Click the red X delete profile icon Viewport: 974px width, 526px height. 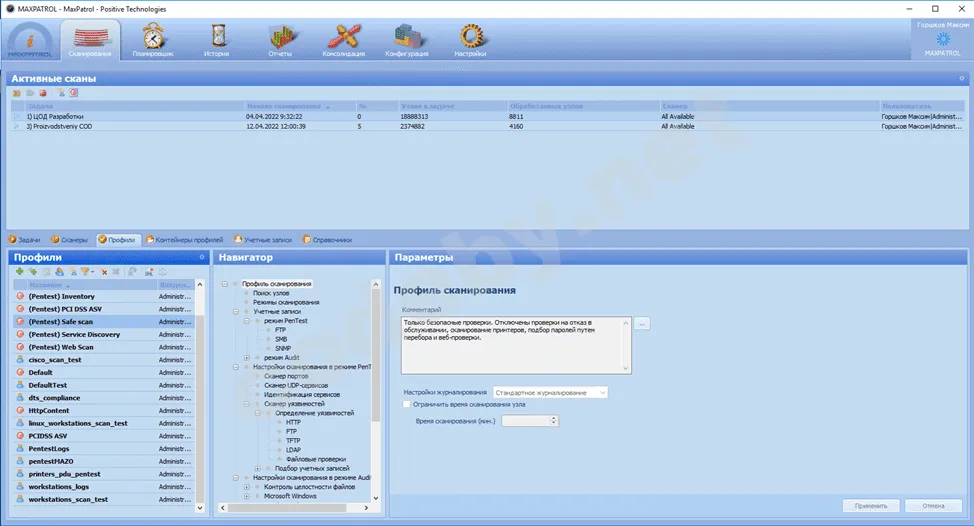pyautogui.click(x=103, y=272)
